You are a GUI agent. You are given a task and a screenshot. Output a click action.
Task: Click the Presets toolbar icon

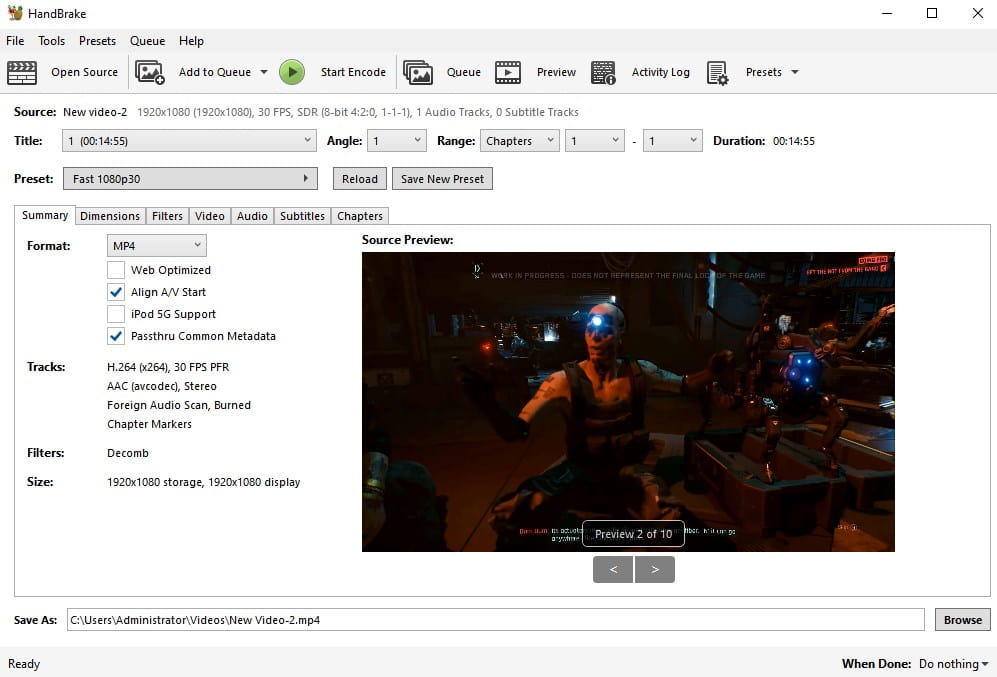[x=717, y=72]
